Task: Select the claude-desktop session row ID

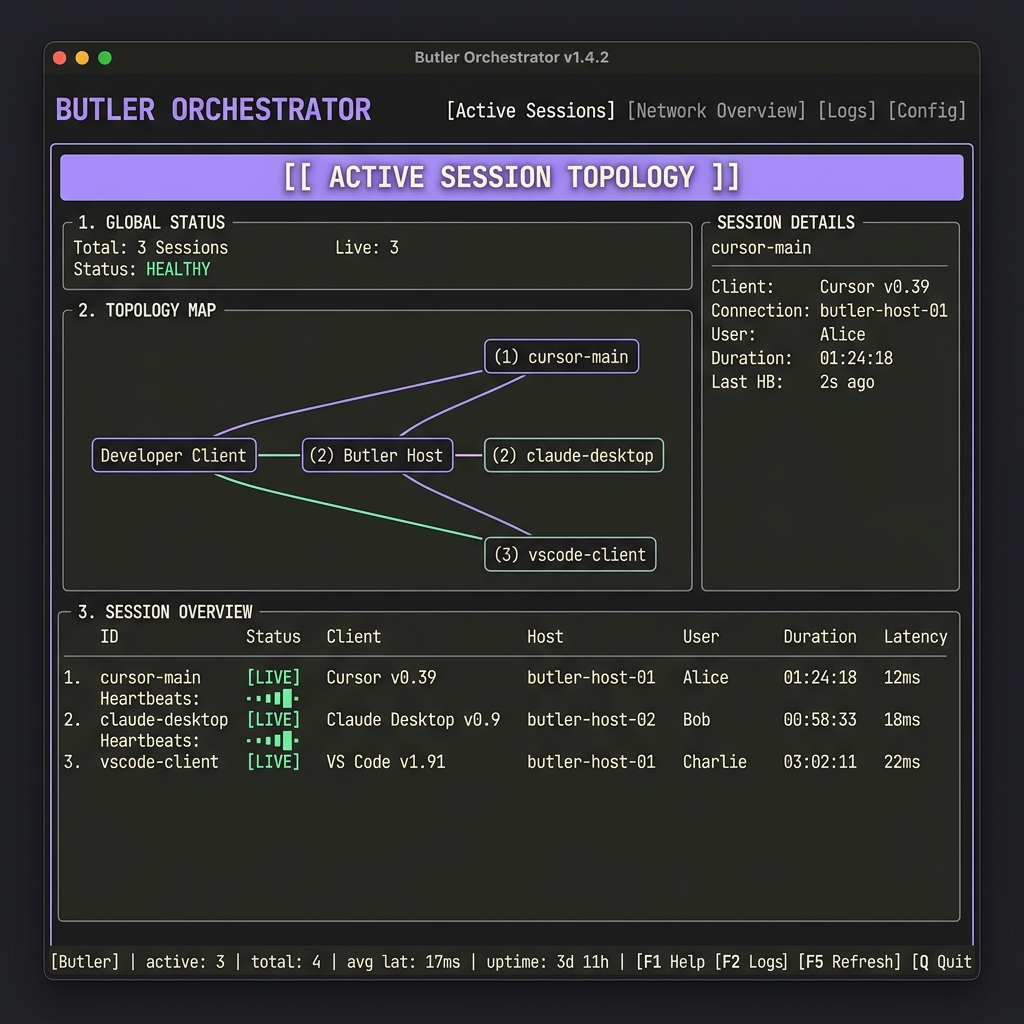Action: 164,720
